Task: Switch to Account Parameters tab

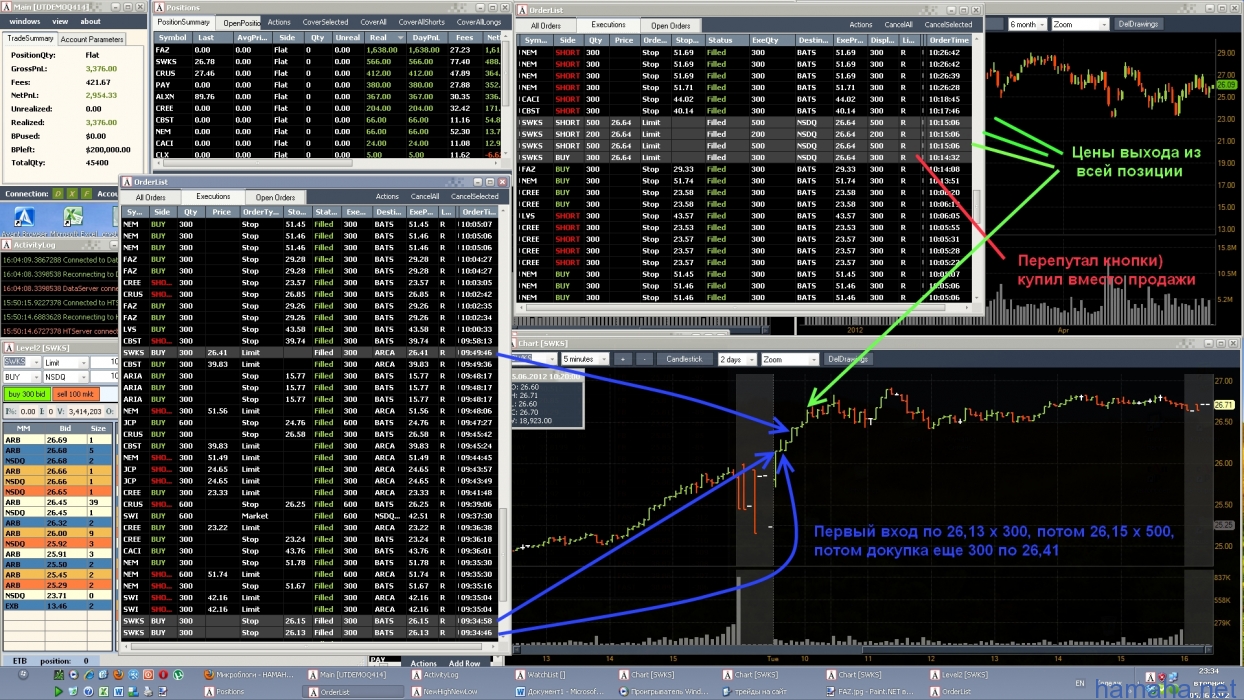Action: 92,39
